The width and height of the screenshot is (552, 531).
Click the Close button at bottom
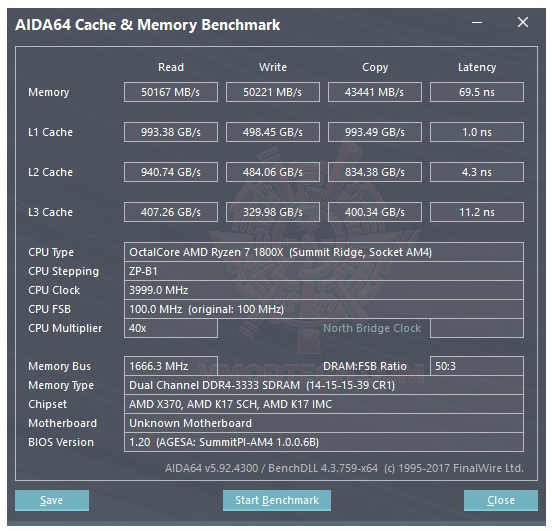coord(501,500)
